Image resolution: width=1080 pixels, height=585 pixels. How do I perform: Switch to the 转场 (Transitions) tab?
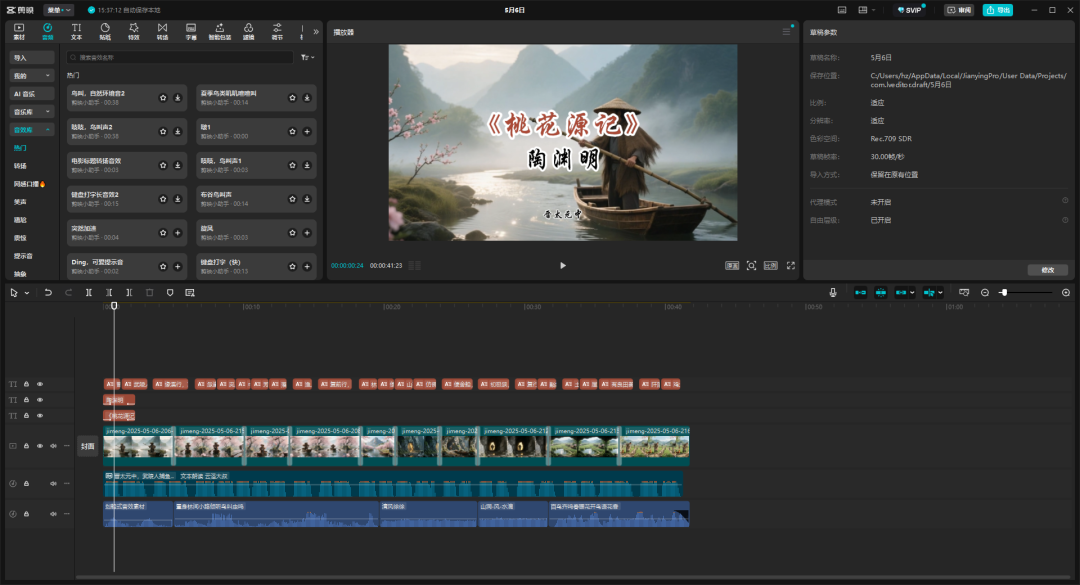click(x=162, y=31)
